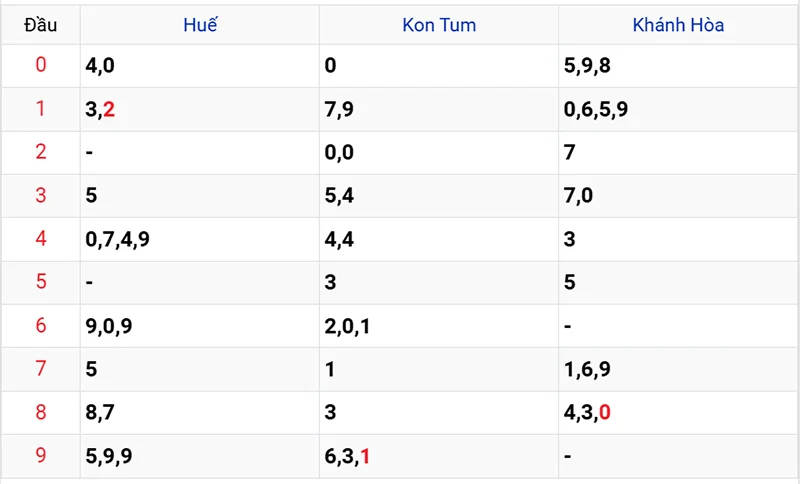800x484 pixels.
Task: Click Khánh Hòa cell showing 4,3,0
Action: (678, 413)
